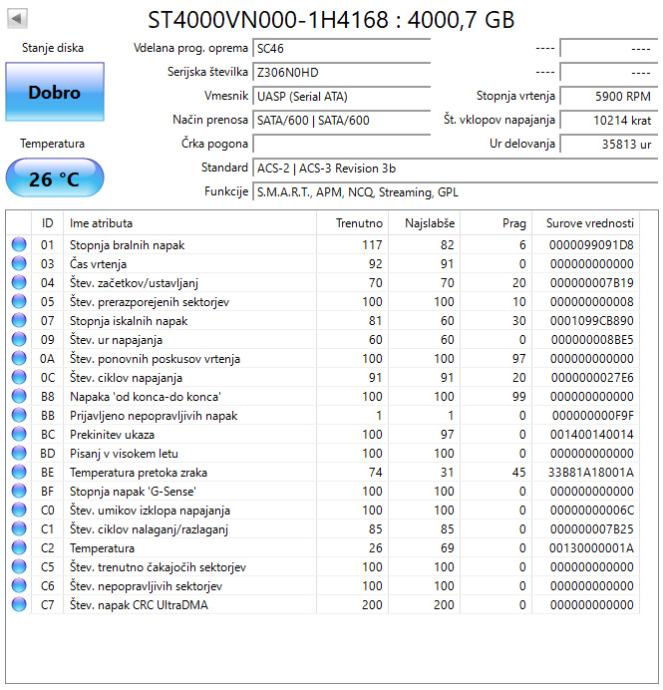
Task: Click the status orb next to Prekinitev ukaza
Action: click(x=20, y=435)
